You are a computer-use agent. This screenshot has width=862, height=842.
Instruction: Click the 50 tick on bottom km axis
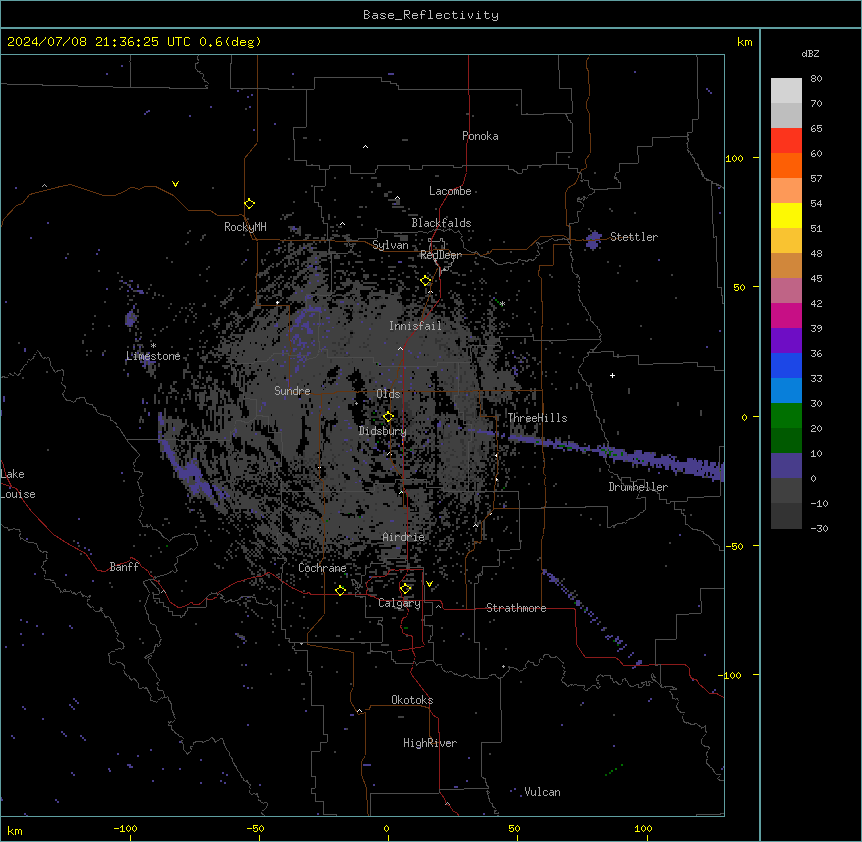click(x=514, y=828)
